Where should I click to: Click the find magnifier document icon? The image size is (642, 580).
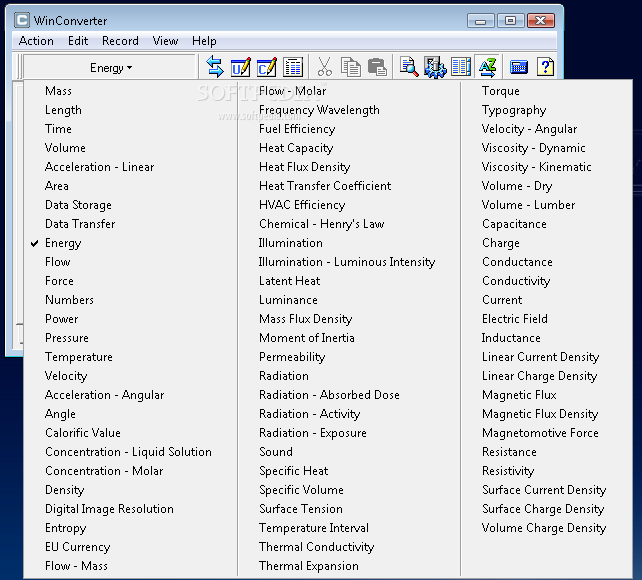coord(409,67)
